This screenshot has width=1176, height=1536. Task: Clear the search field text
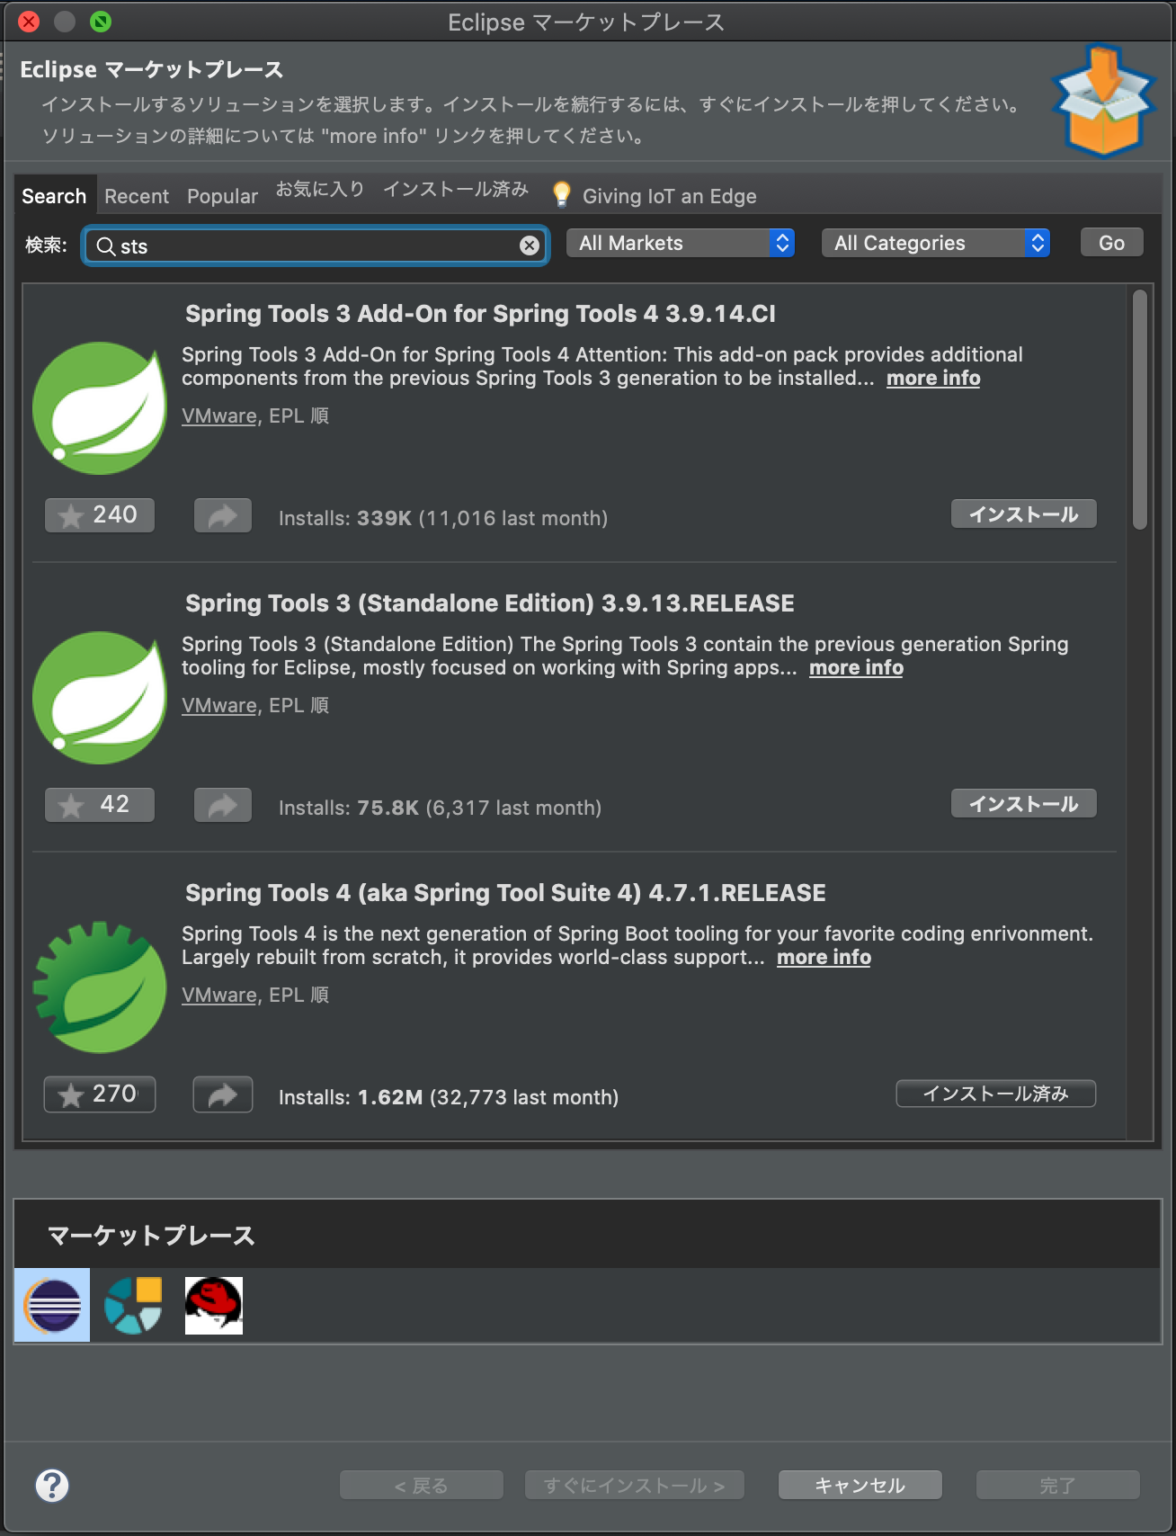pyautogui.click(x=529, y=246)
